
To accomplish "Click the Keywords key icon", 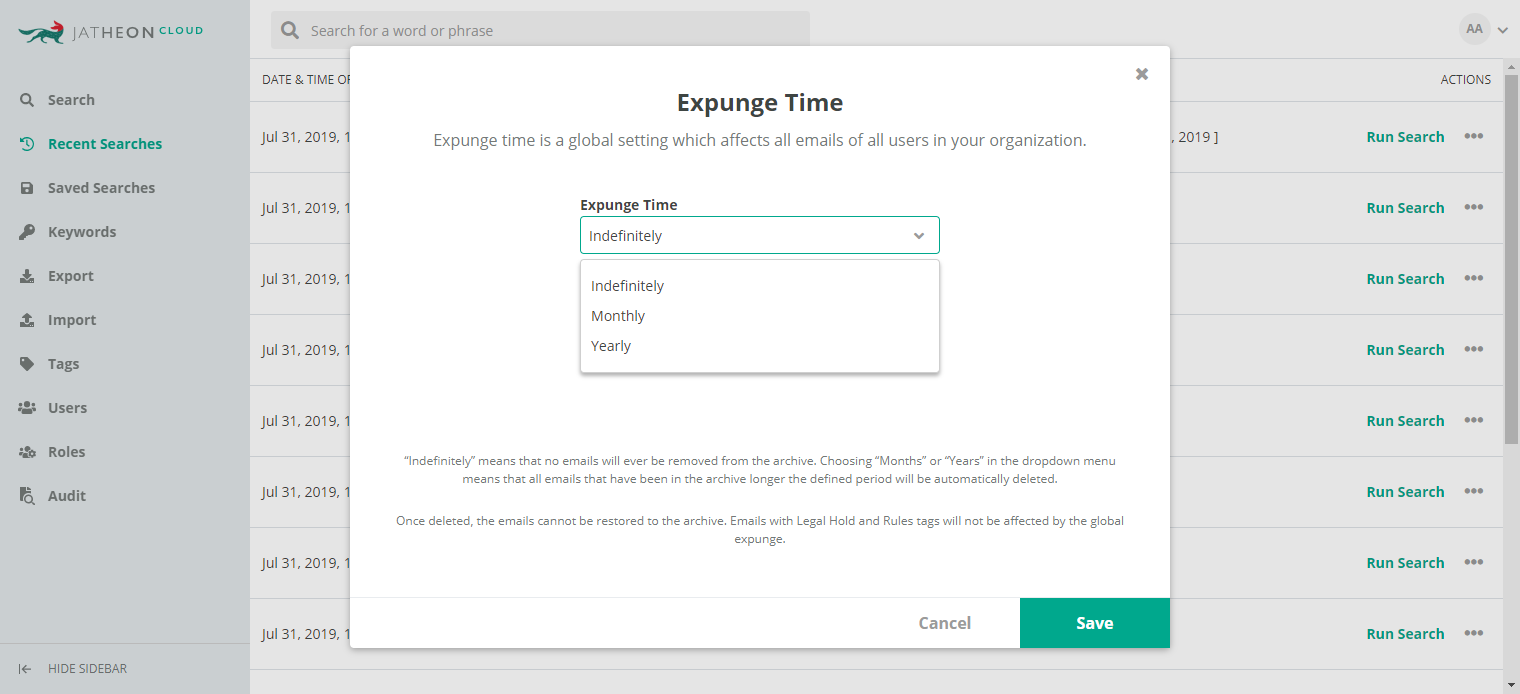I will 27,232.
